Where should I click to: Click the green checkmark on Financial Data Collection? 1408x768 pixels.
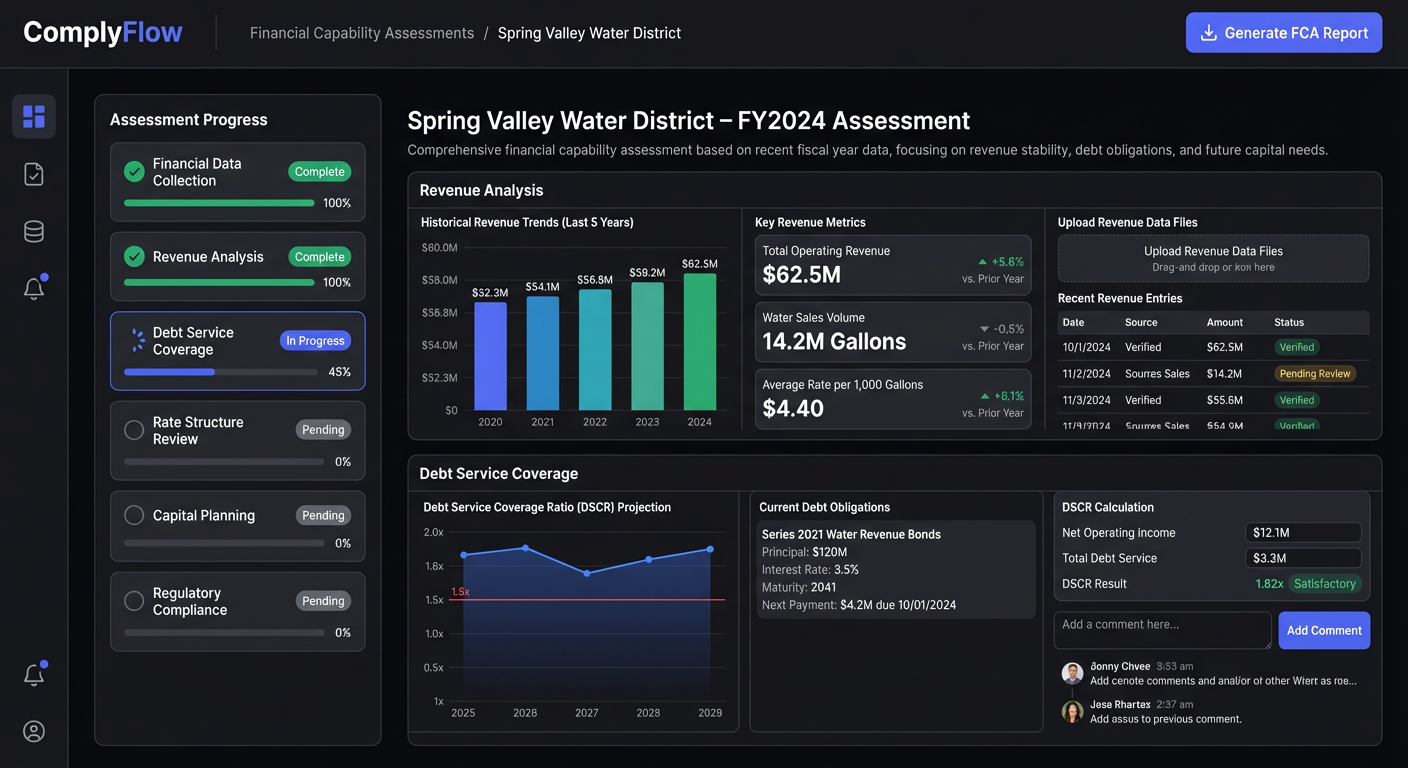point(134,171)
